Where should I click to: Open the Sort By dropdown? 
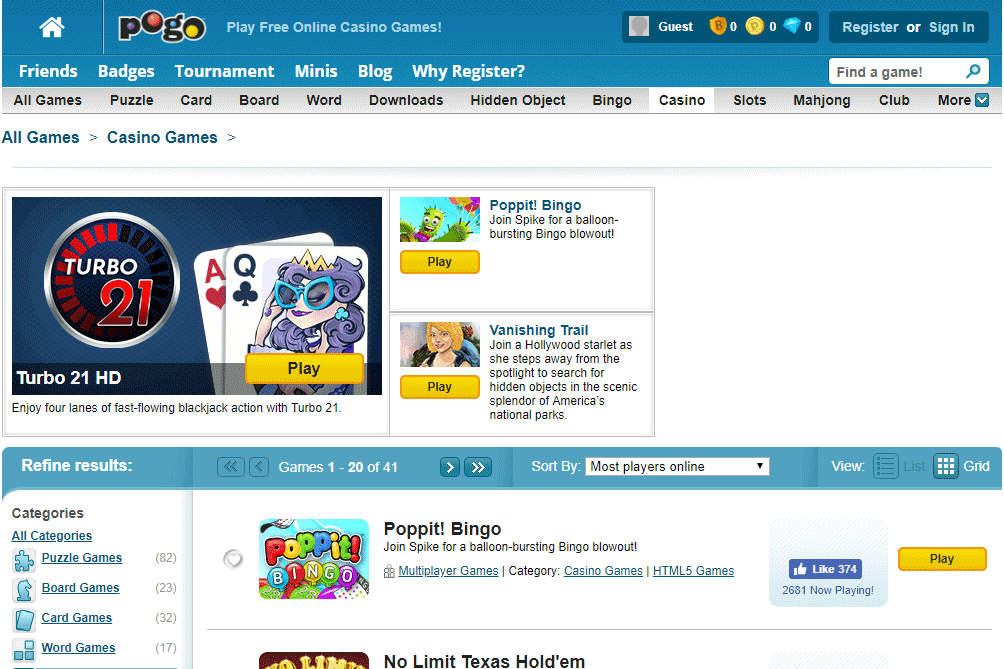coord(677,465)
